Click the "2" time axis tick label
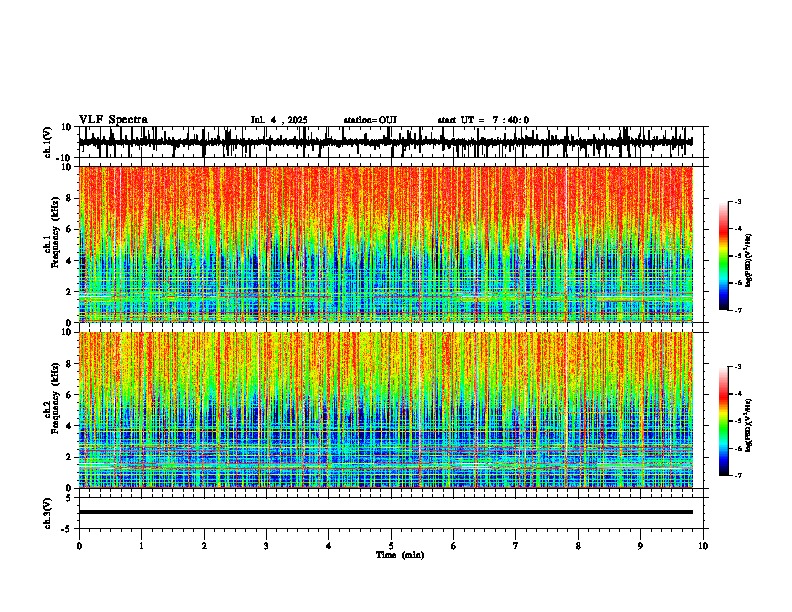The width and height of the screenshot is (792, 612). [204, 546]
